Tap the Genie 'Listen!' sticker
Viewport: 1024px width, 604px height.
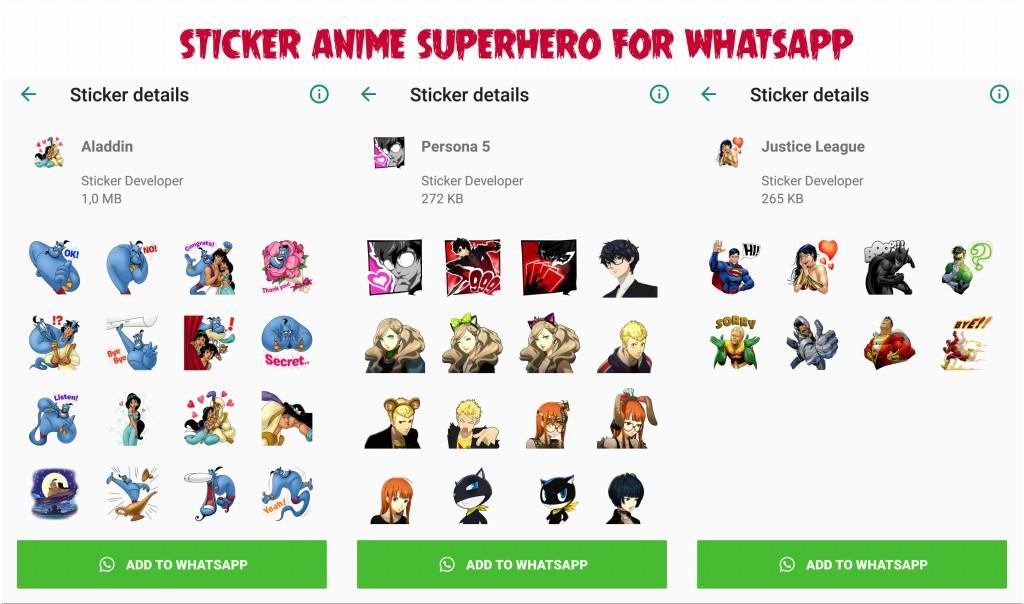55,419
